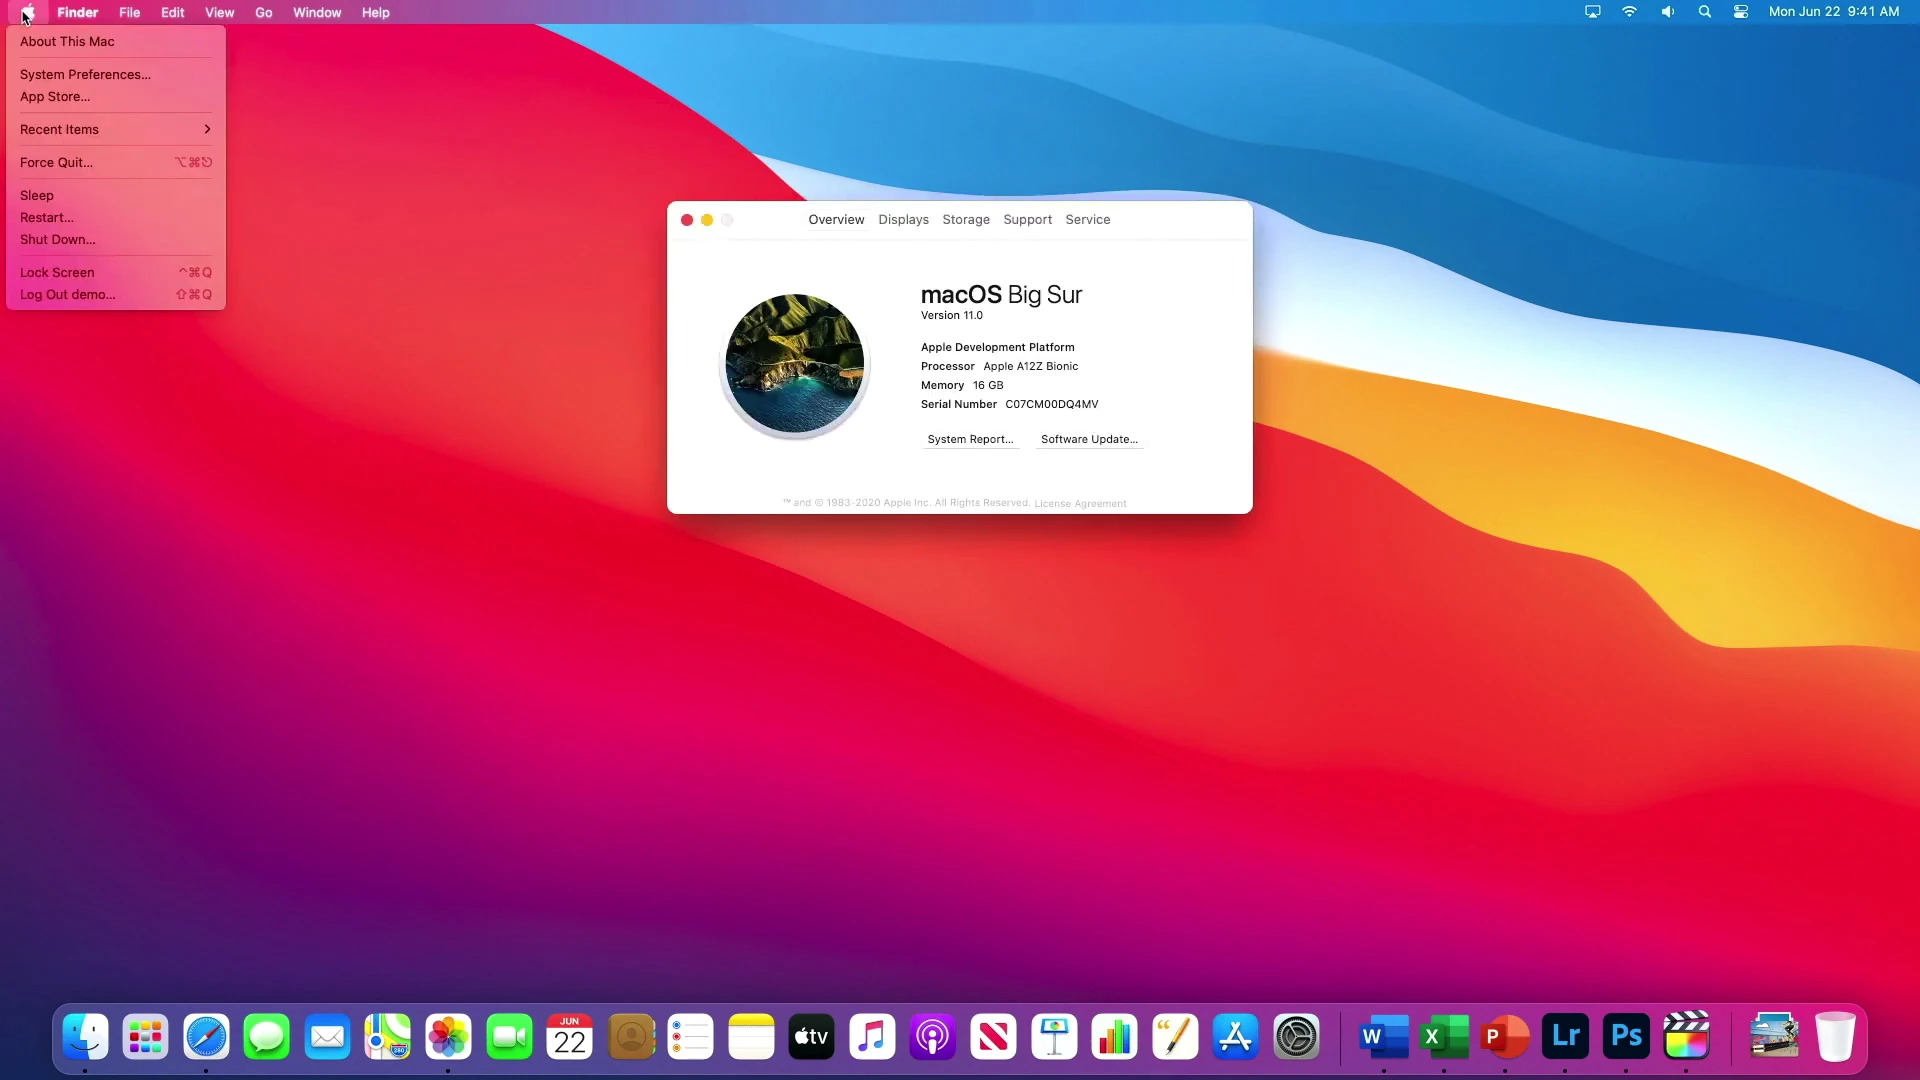This screenshot has width=1920, height=1080.
Task: Click the Software Update button
Action: tap(1089, 439)
